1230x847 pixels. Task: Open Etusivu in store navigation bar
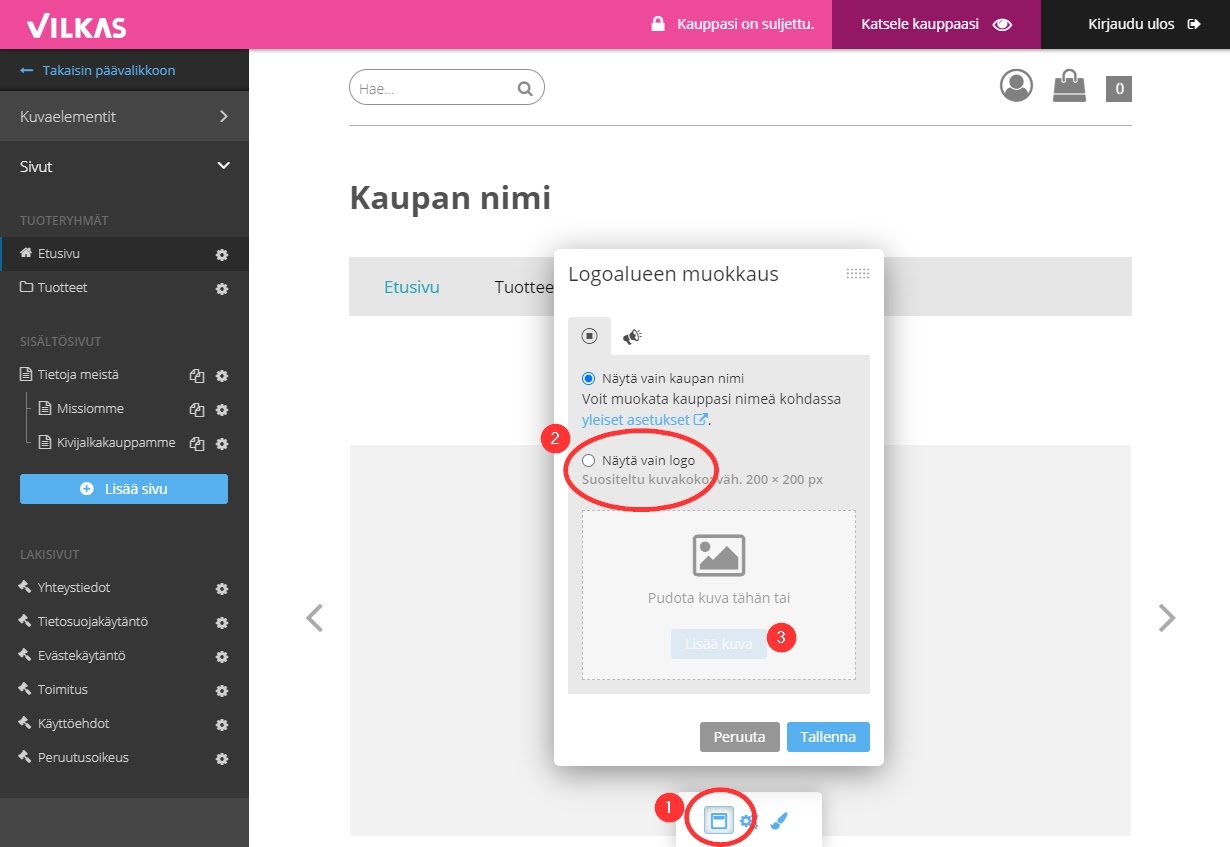pyautogui.click(x=412, y=287)
